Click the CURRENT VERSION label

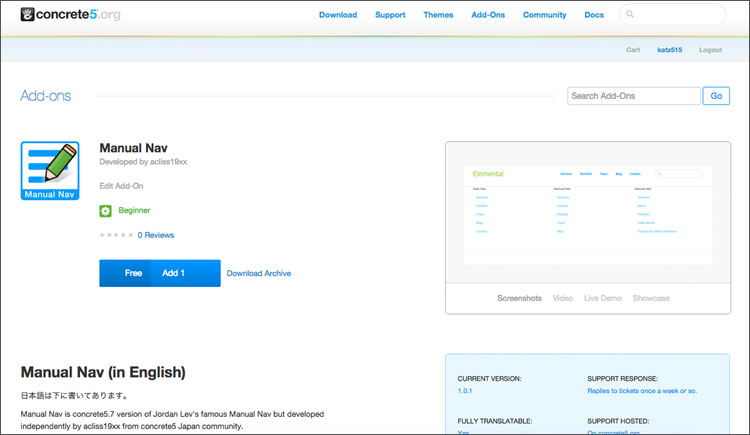click(x=489, y=379)
